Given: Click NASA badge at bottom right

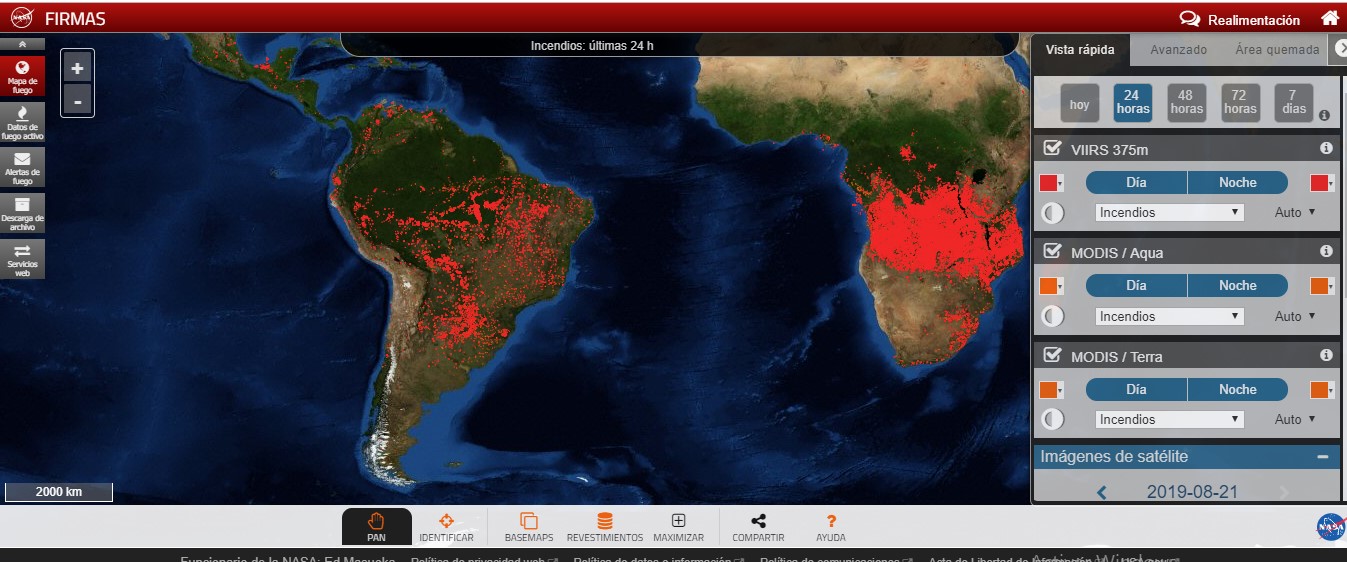Looking at the screenshot, I should 1331,526.
